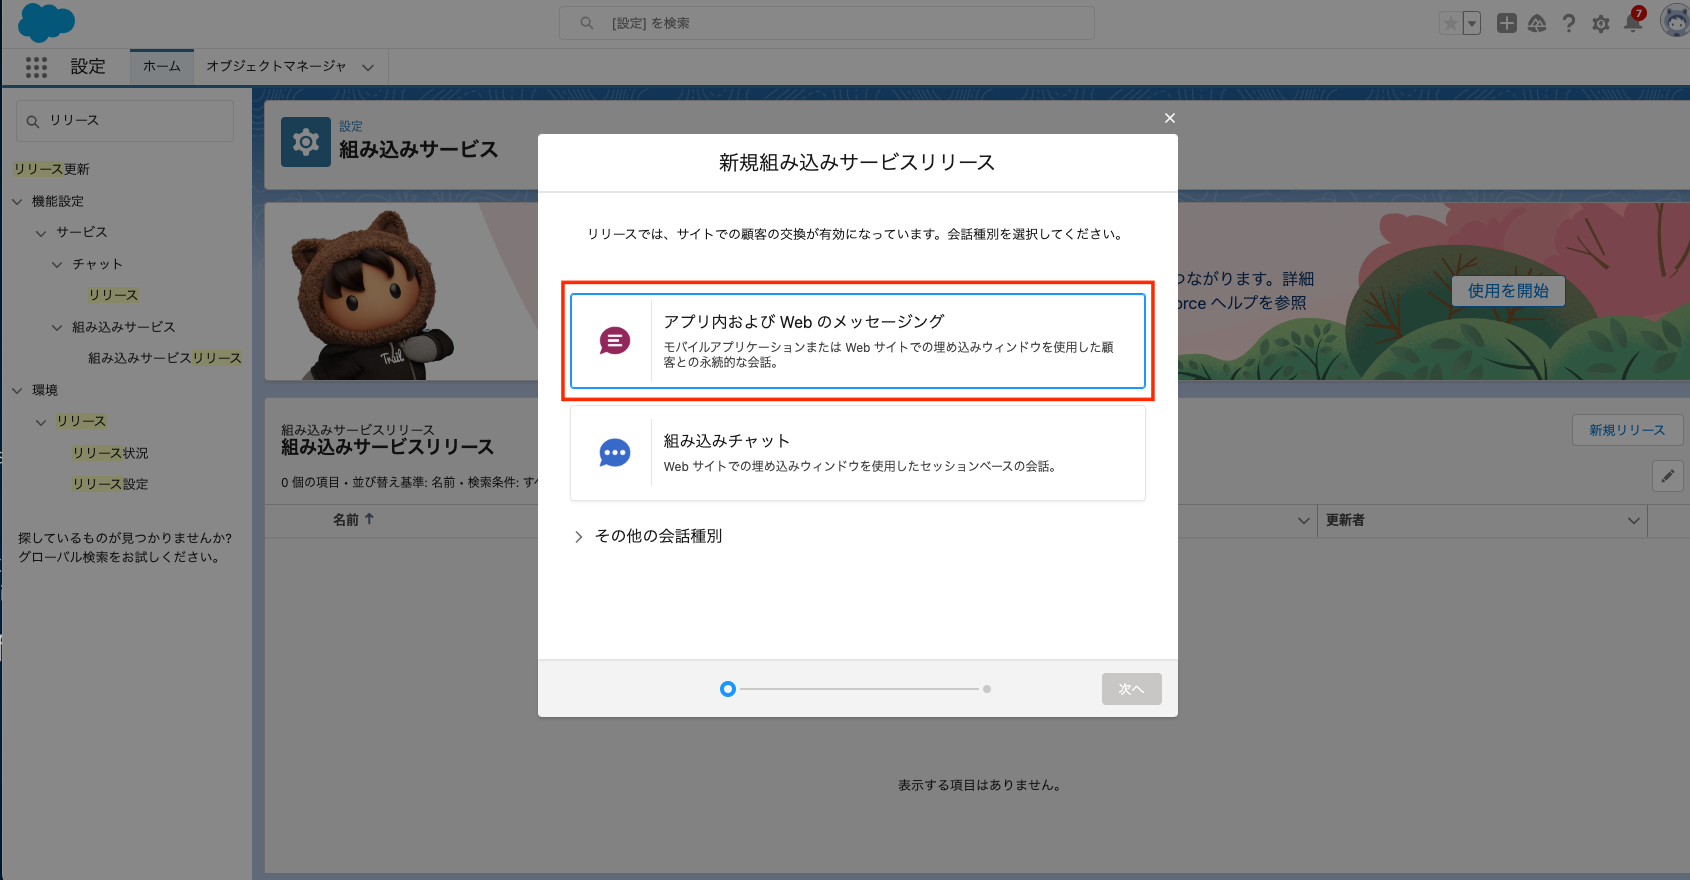Viewport: 1690px width, 880px height.
Task: Click the magnifier in quick find box
Action: tap(33, 121)
